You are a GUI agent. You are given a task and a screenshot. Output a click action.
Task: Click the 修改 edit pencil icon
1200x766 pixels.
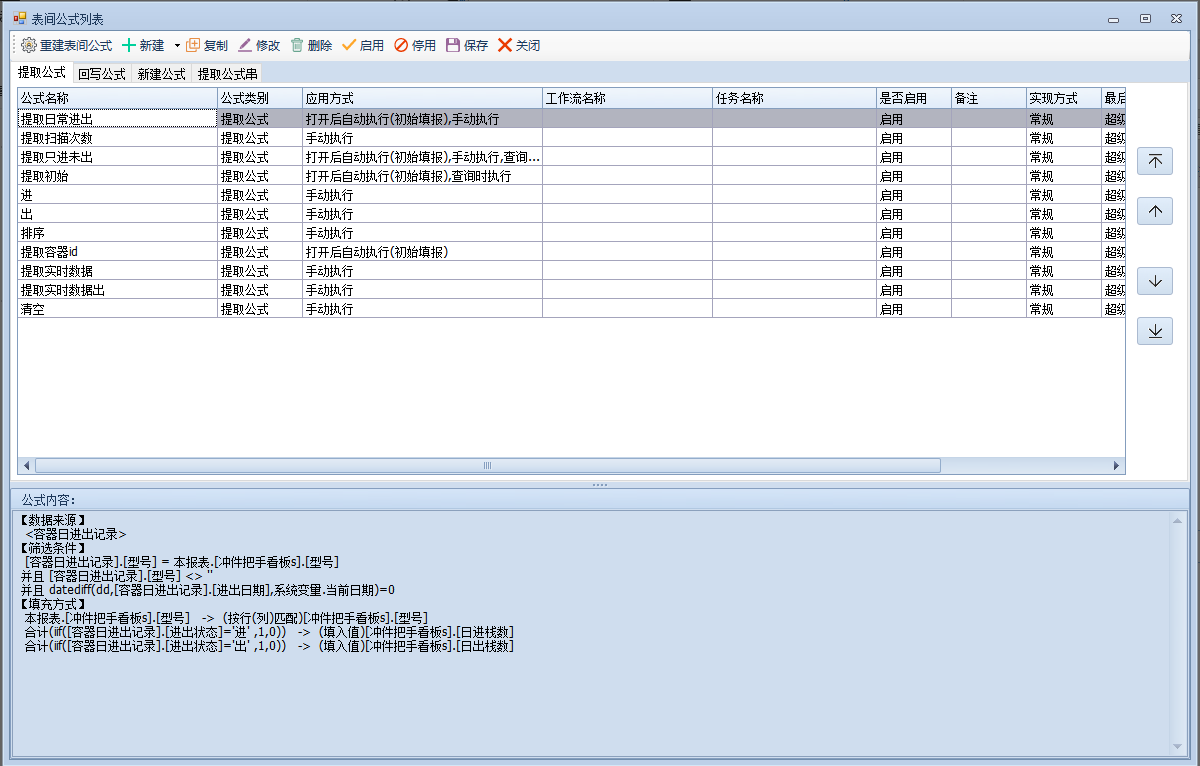point(245,45)
